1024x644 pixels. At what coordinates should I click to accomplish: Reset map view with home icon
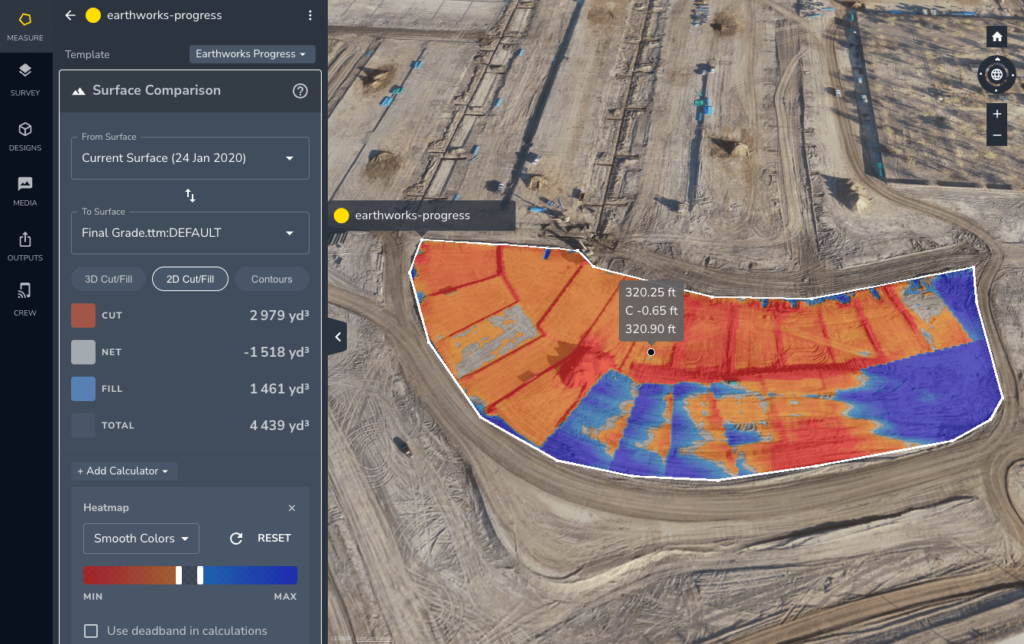[x=996, y=37]
